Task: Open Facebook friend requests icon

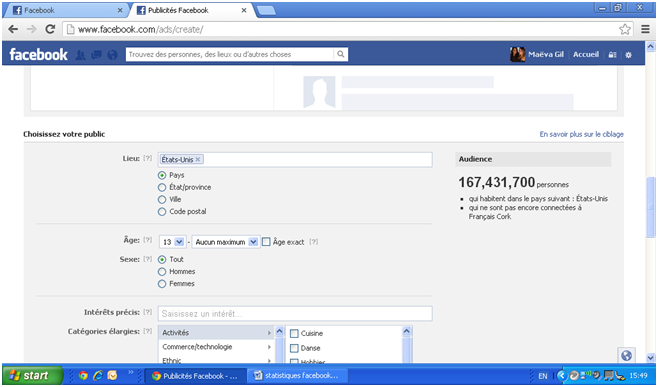Action: 80,55
